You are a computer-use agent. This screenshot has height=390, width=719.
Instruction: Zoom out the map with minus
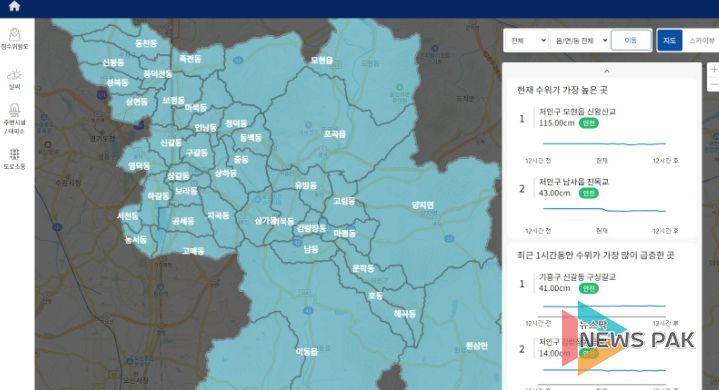pyautogui.click(x=714, y=84)
